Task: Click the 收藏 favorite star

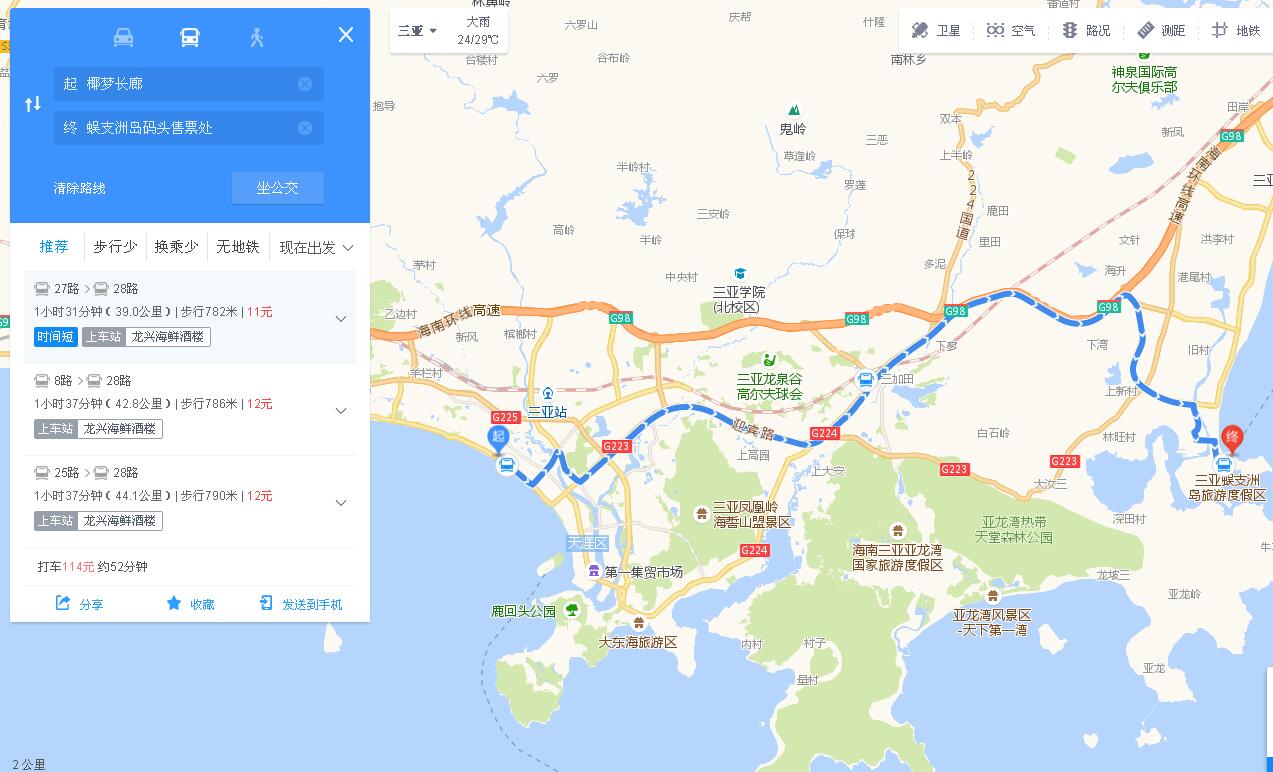Action: [x=174, y=603]
